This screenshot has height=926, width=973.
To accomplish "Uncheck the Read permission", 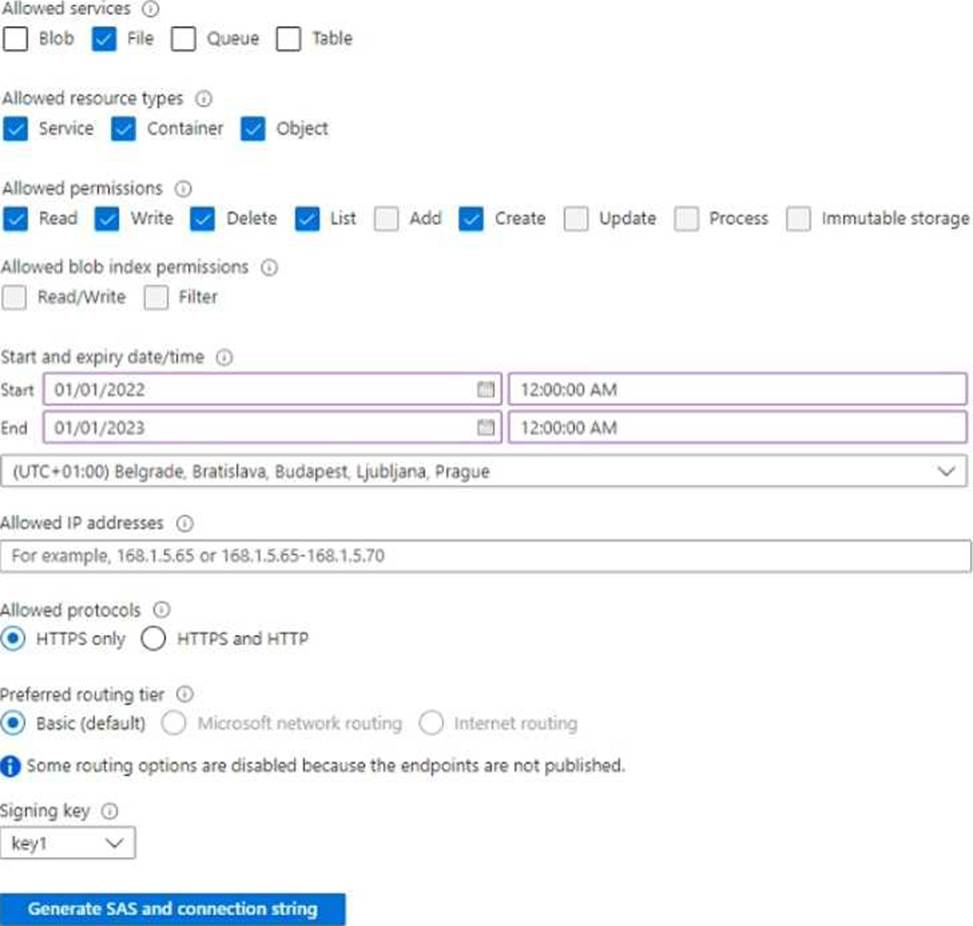I will (16, 219).
